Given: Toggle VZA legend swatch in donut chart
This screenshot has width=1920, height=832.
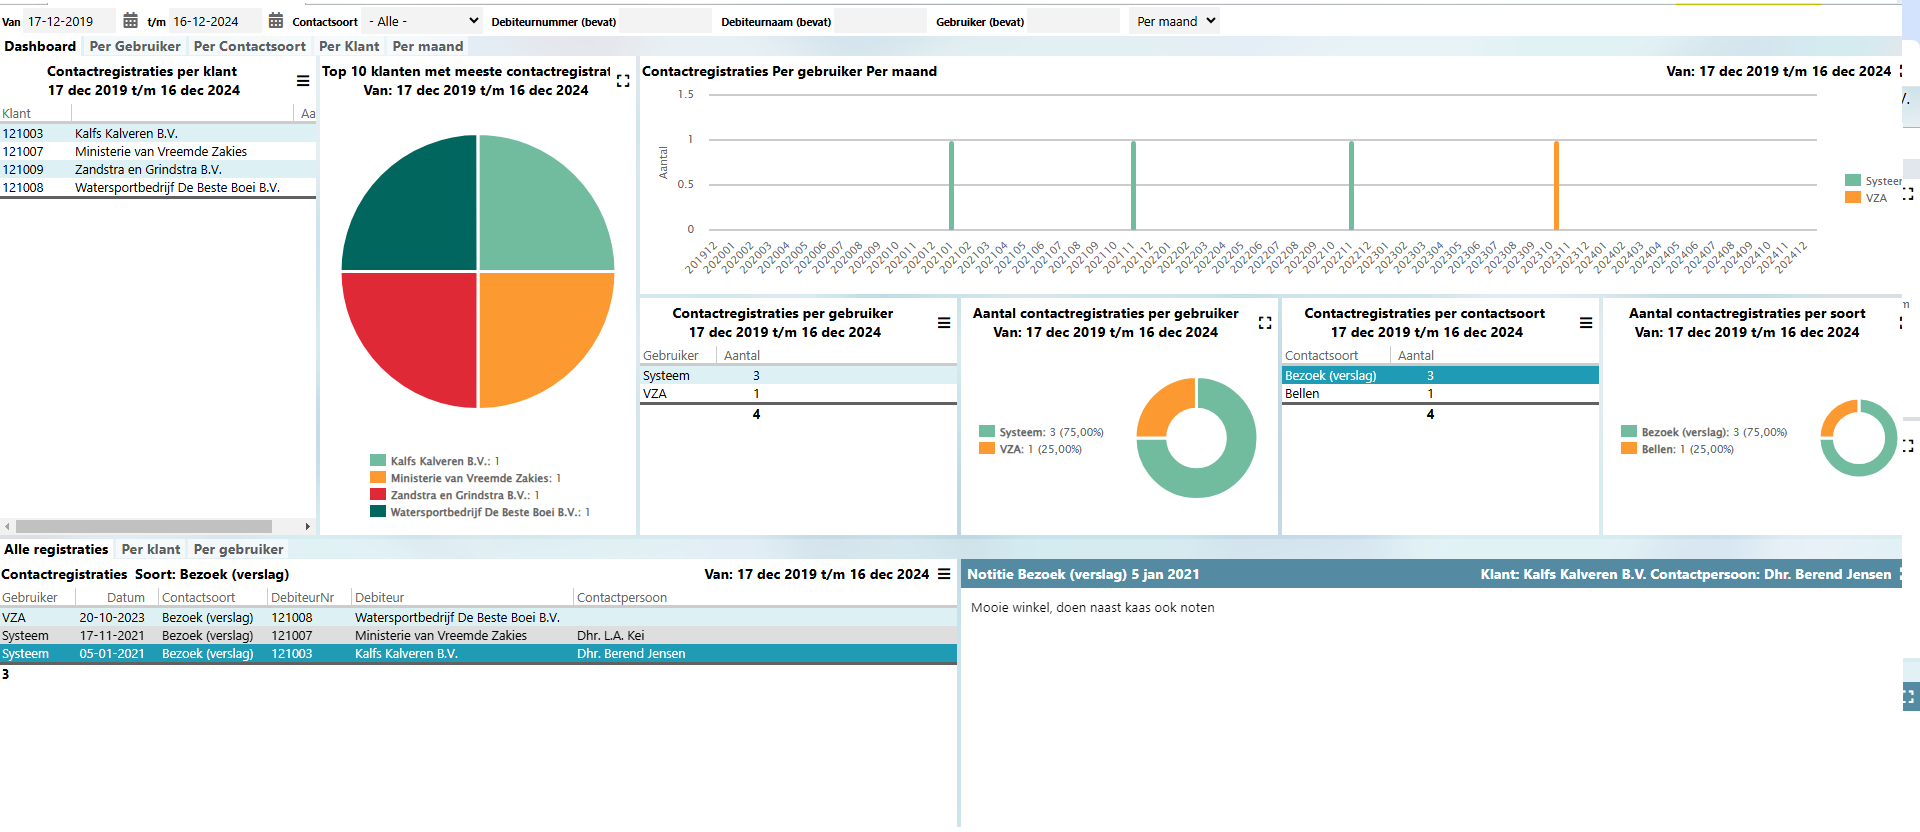Looking at the screenshot, I should (x=987, y=449).
